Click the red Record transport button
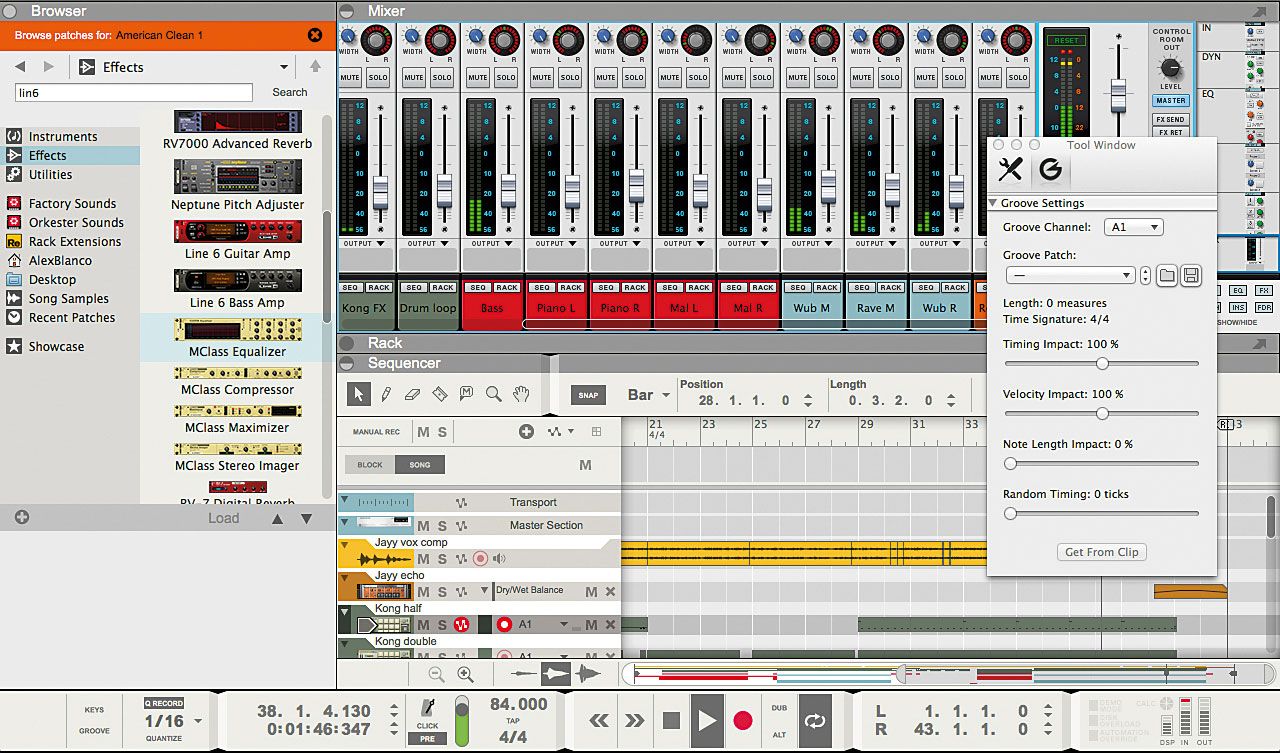 click(x=742, y=720)
